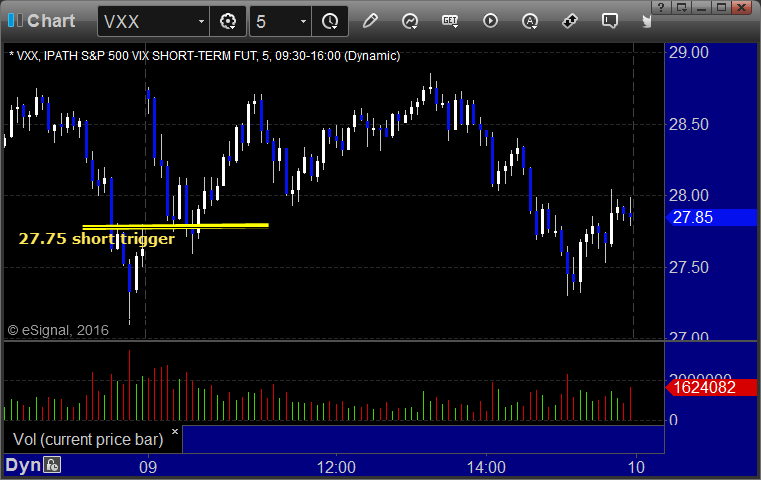Open the comment bubble icon
This screenshot has width=761, height=480.
pyautogui.click(x=610, y=21)
